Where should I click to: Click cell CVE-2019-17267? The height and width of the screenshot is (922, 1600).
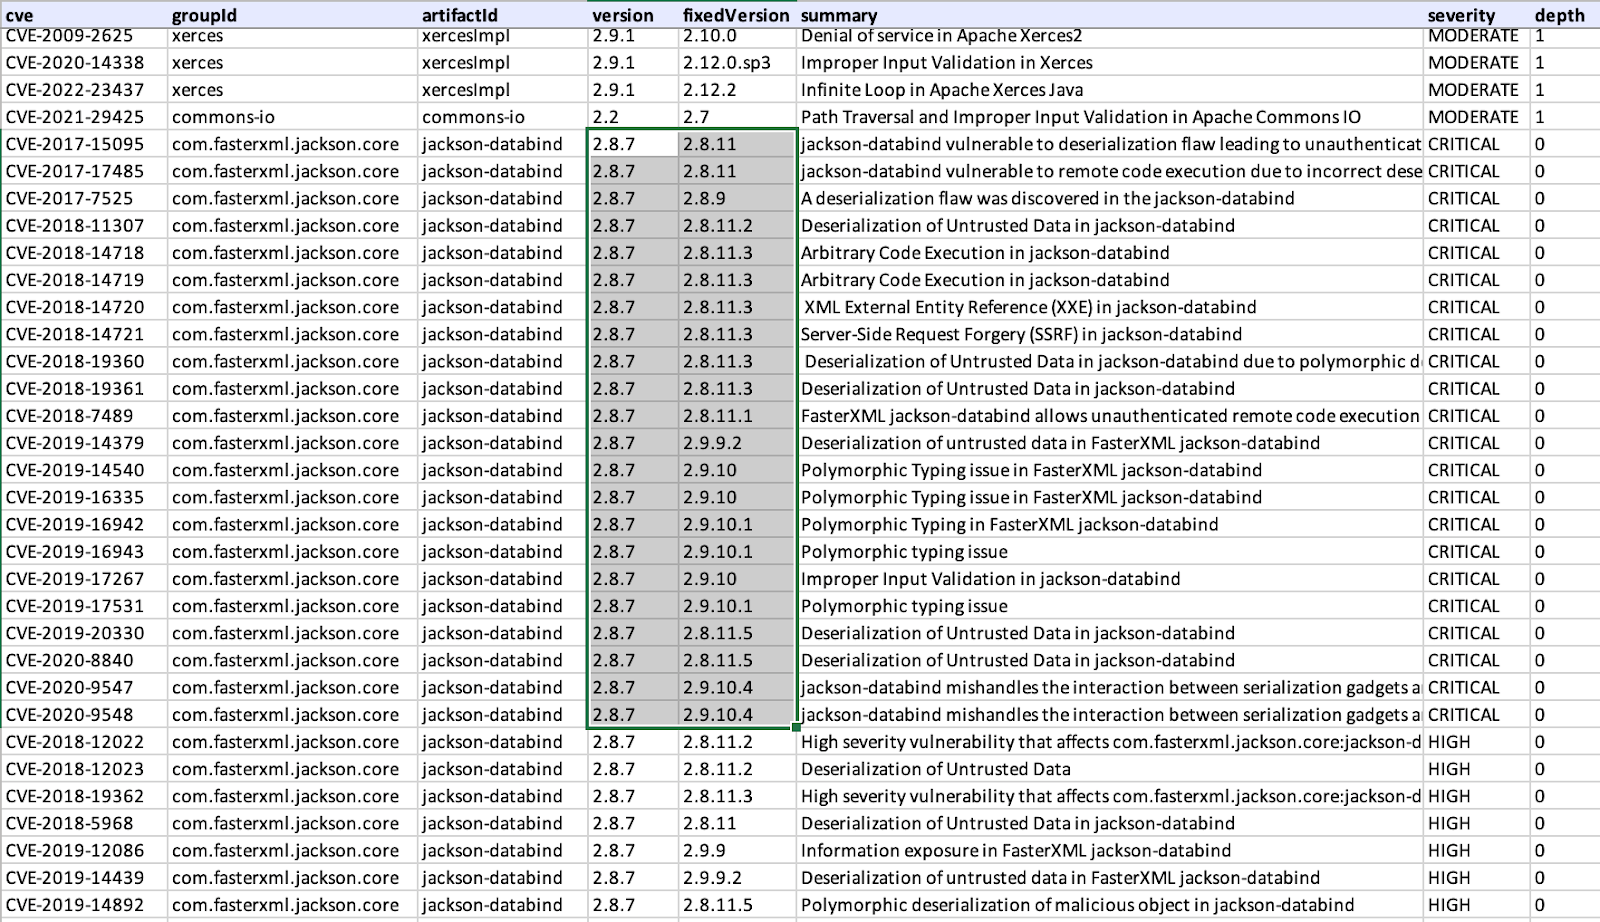click(x=84, y=578)
